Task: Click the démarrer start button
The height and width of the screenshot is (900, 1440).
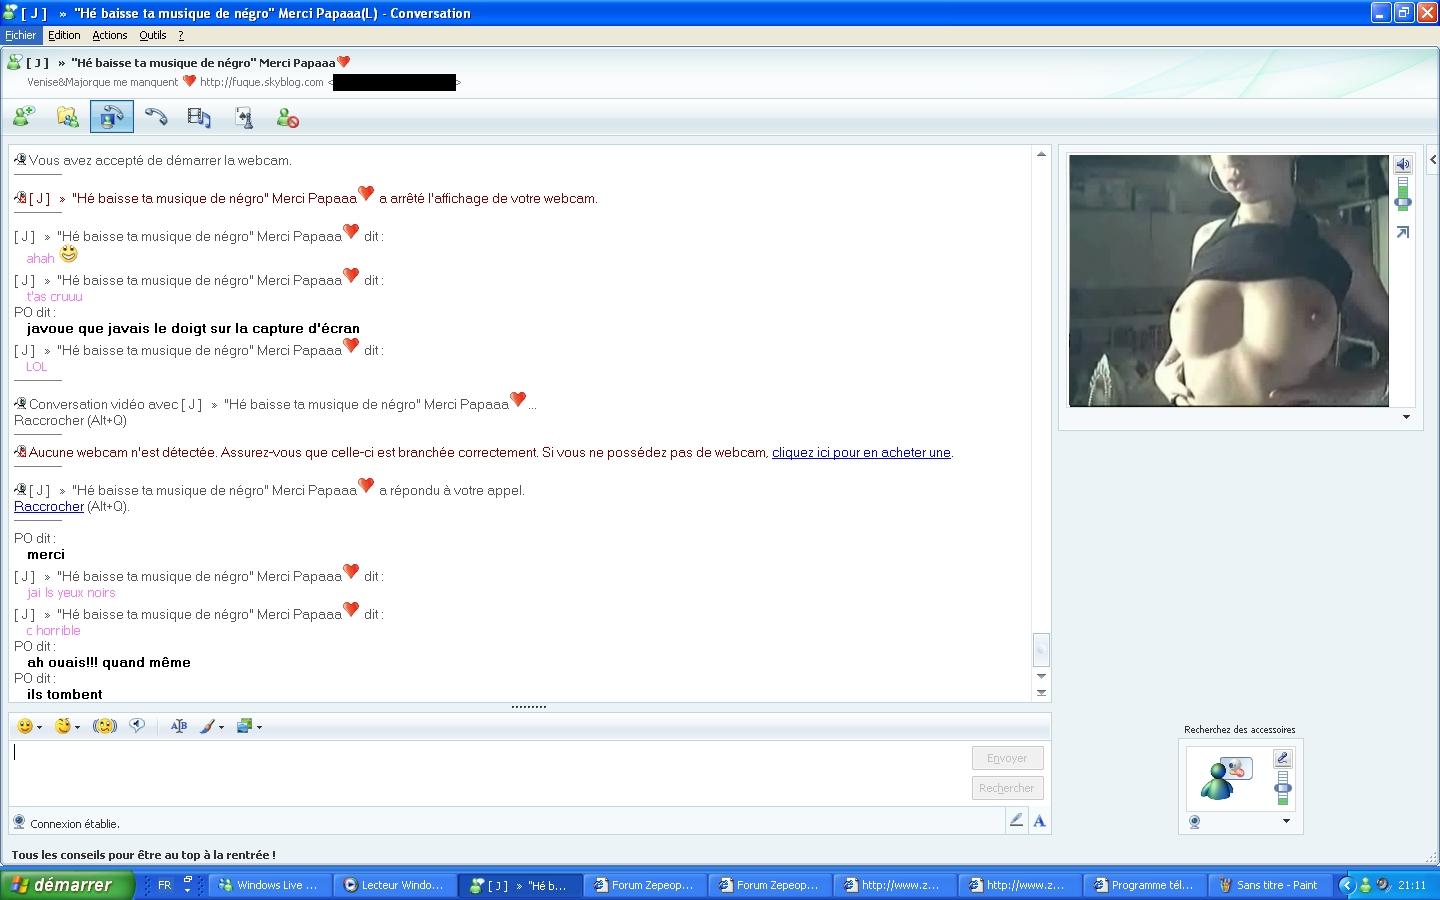Action: [67, 885]
